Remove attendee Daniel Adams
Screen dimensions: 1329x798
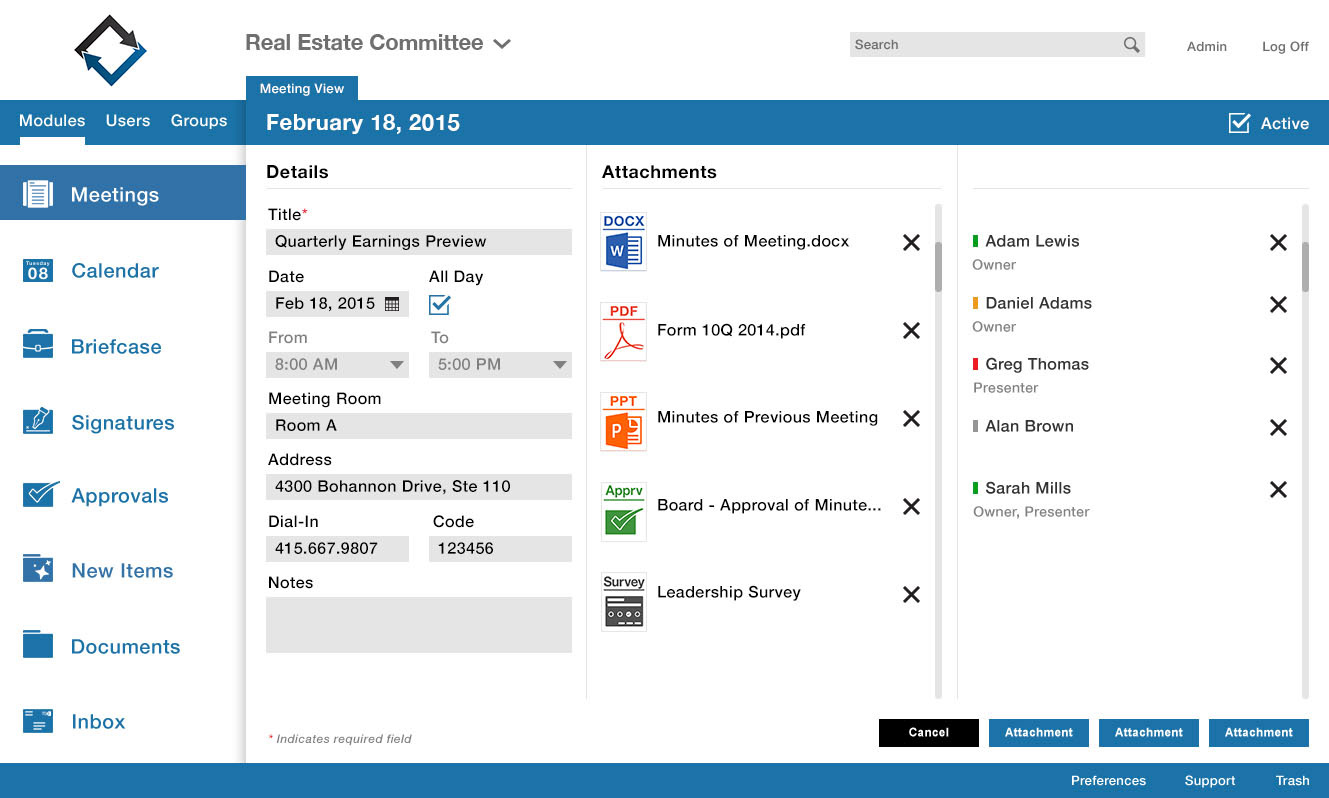click(1278, 304)
